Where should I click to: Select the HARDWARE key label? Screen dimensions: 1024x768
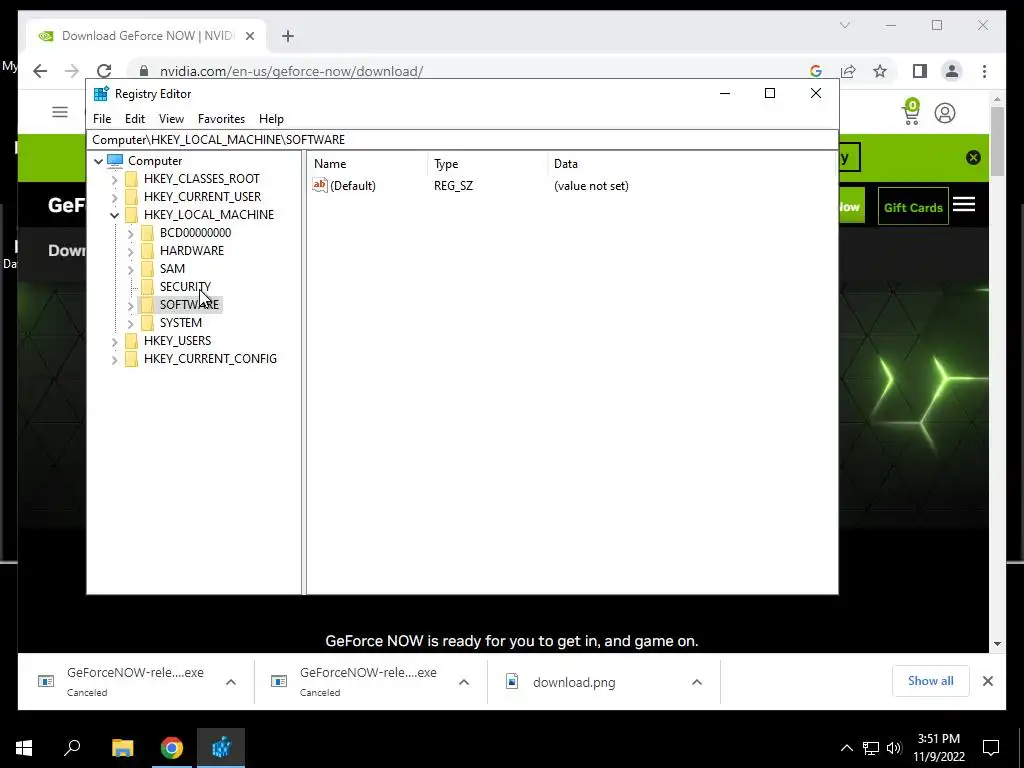tap(192, 251)
